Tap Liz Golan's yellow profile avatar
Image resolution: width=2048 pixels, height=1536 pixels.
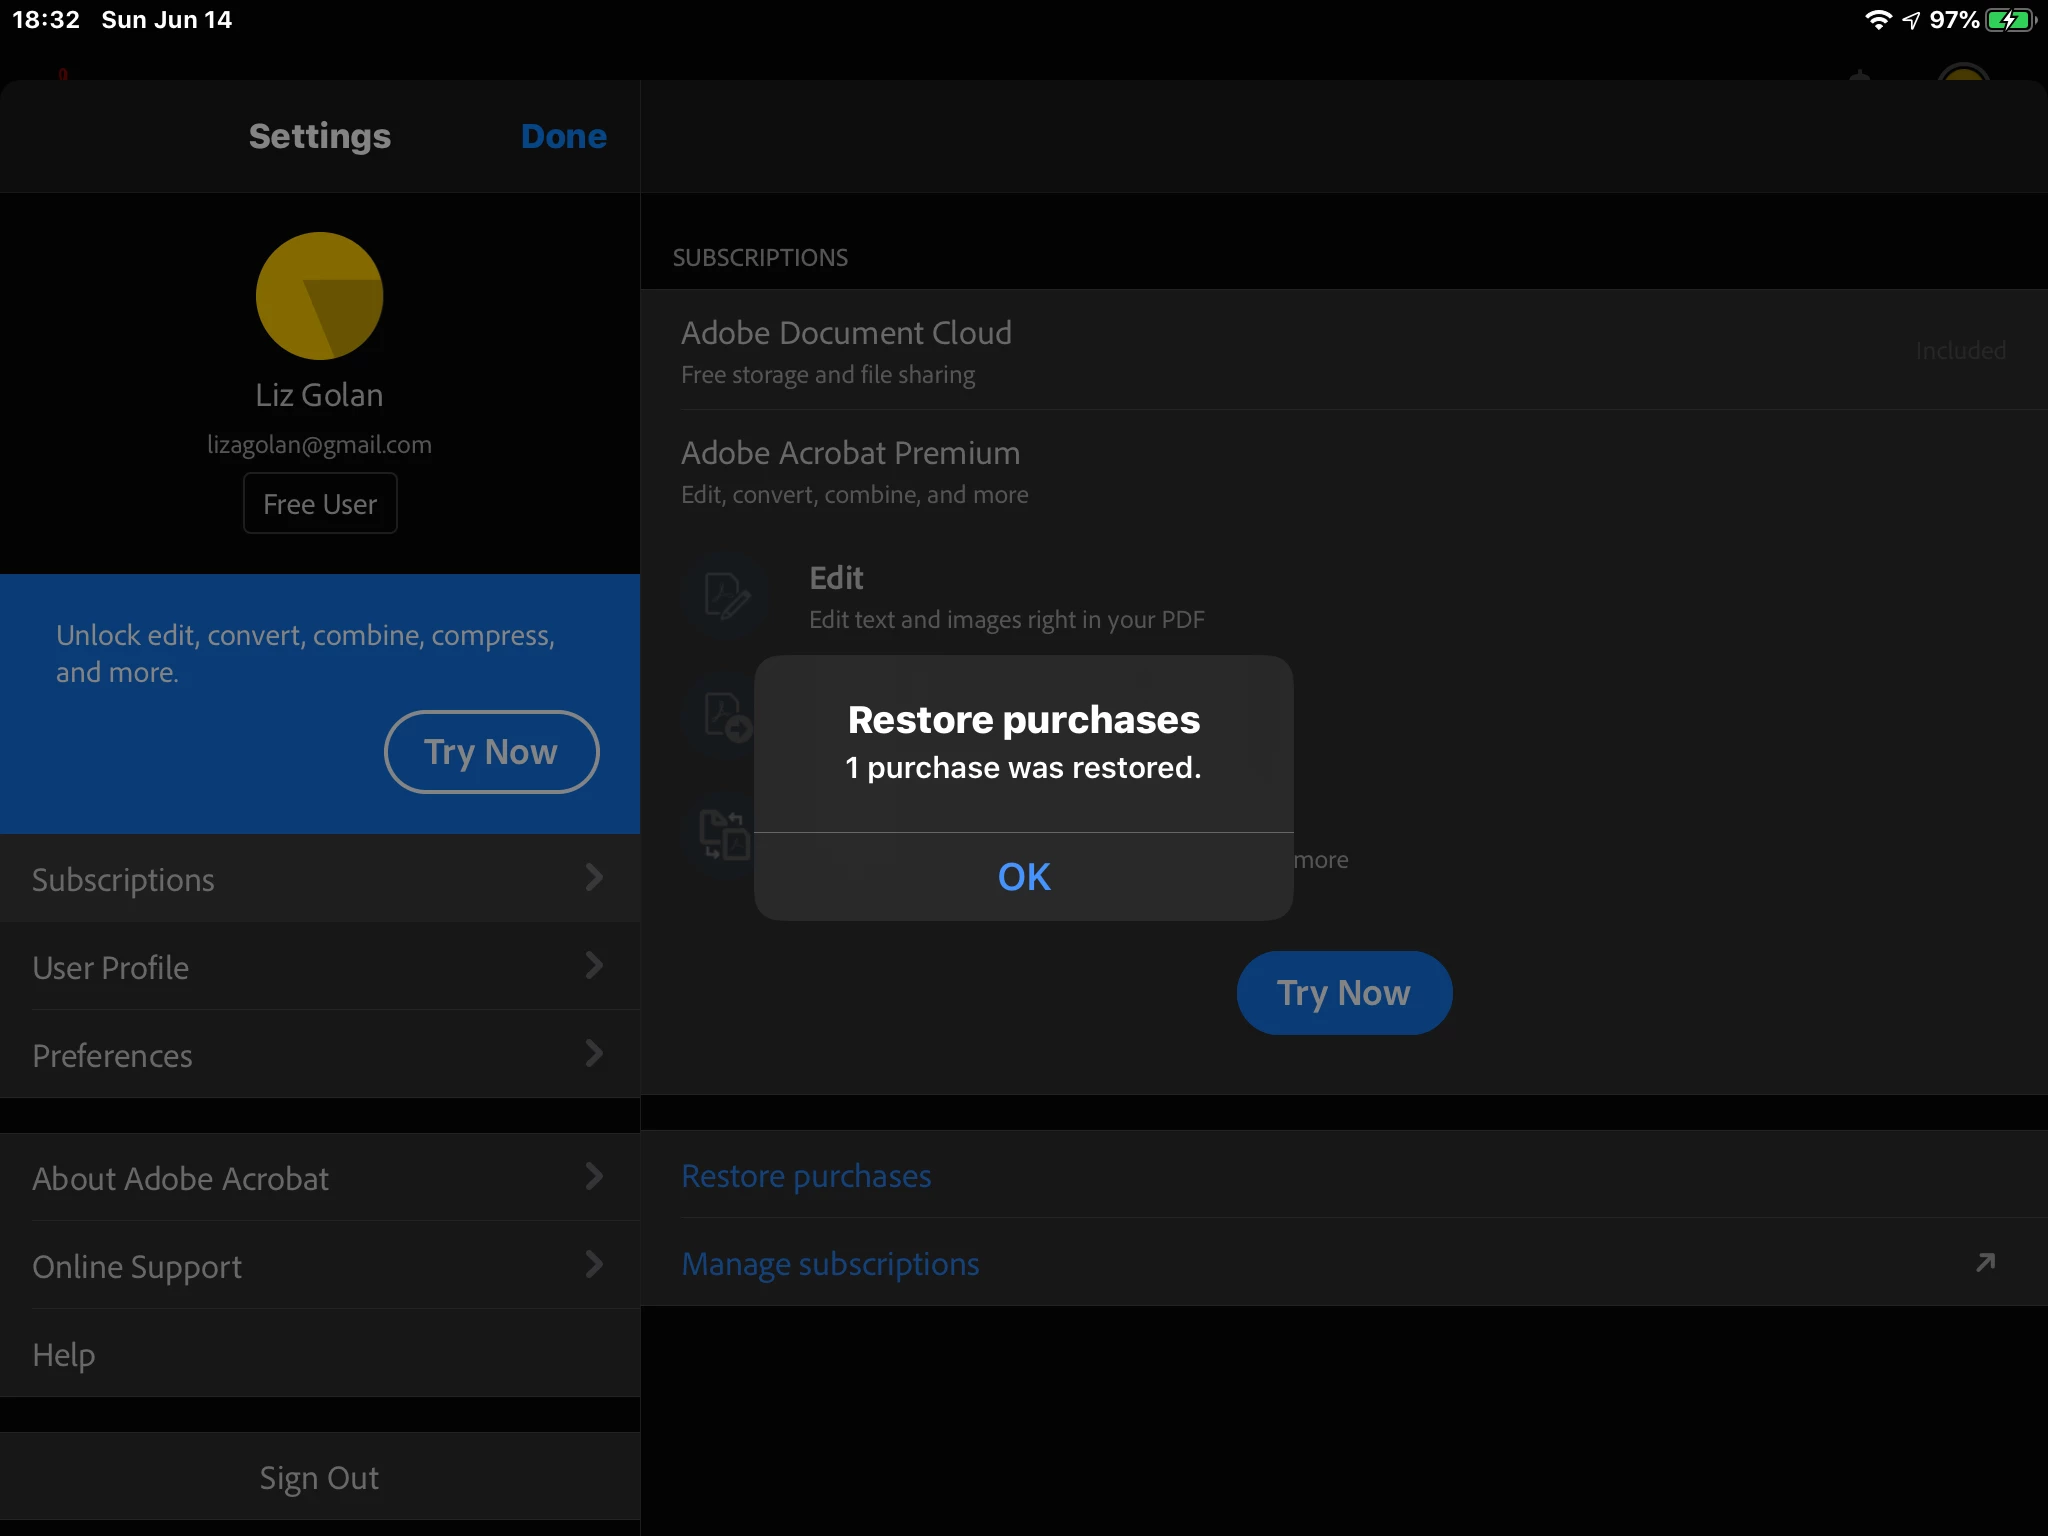coord(319,296)
